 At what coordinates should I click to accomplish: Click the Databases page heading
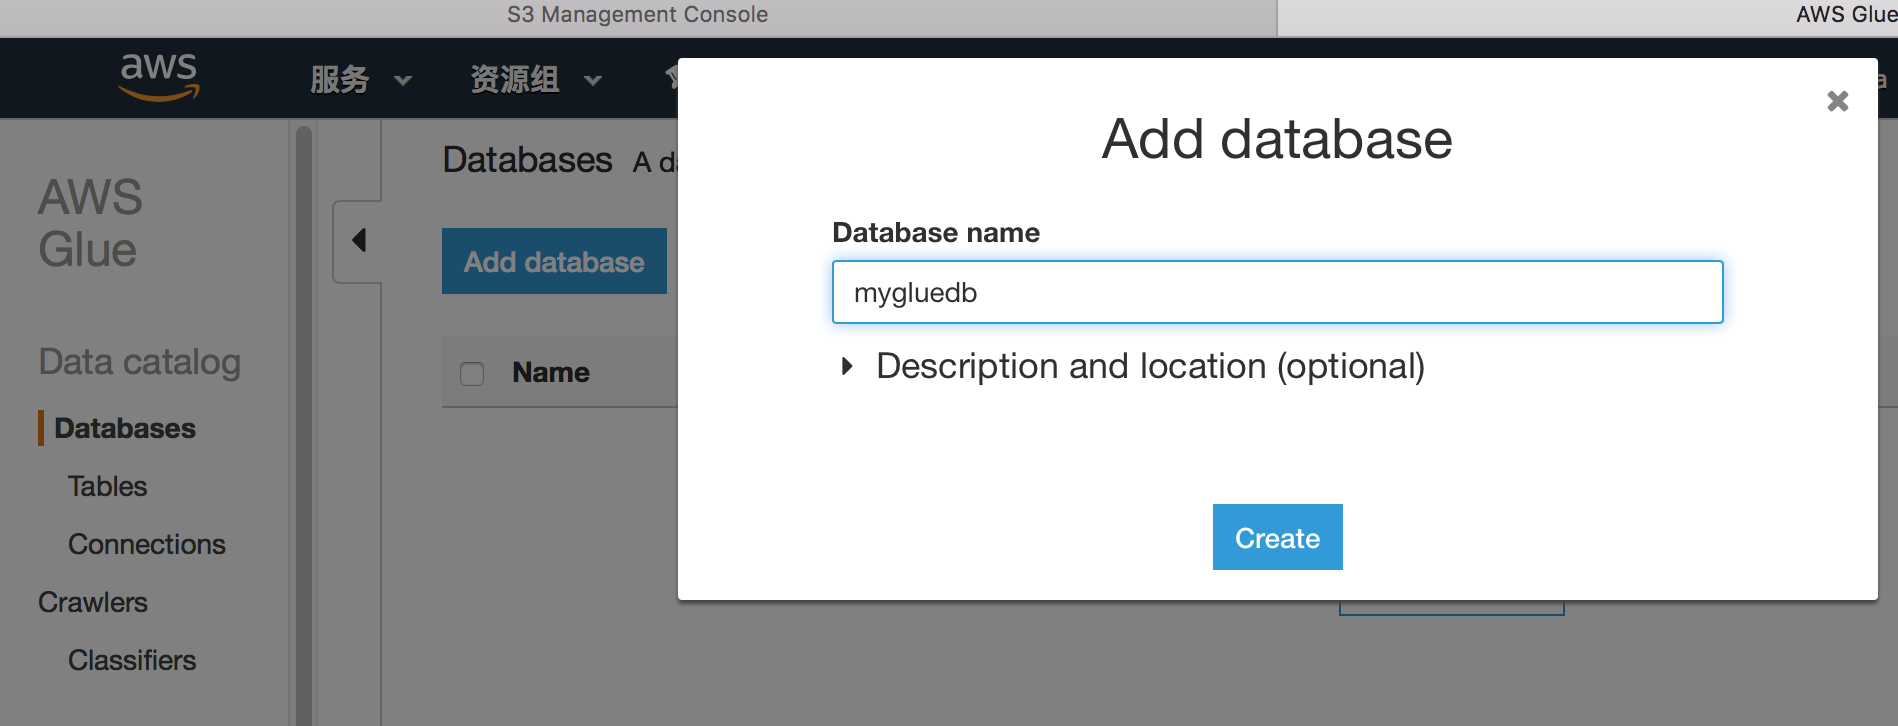[527, 160]
